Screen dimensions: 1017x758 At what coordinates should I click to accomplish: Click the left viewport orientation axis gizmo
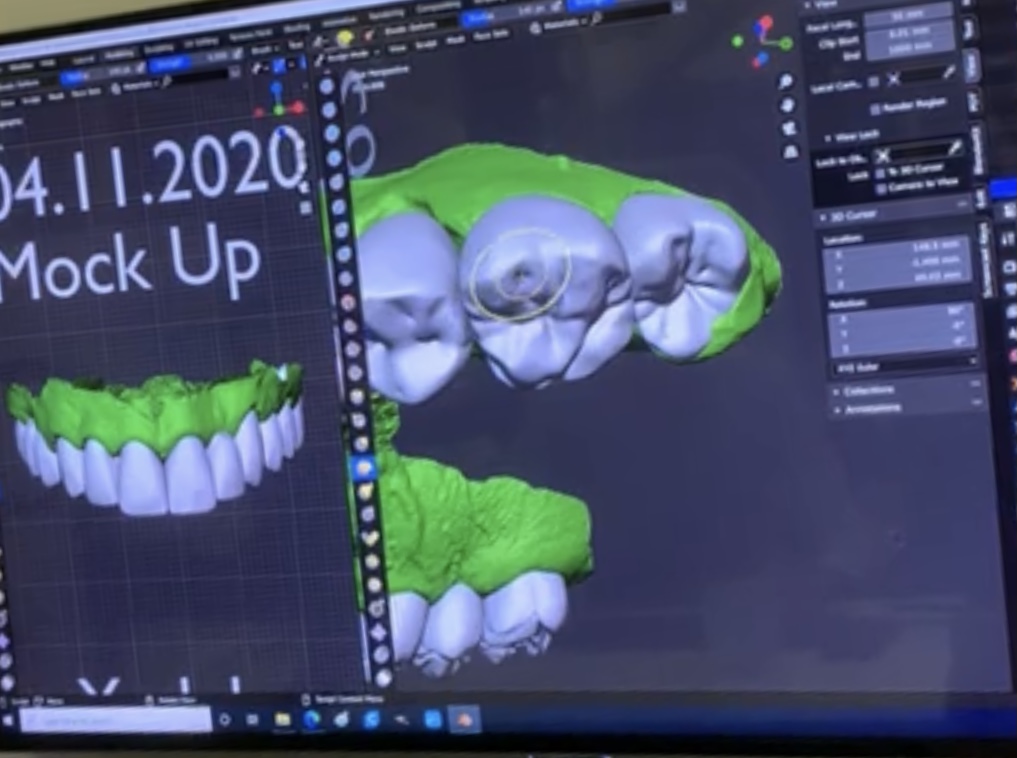[279, 101]
